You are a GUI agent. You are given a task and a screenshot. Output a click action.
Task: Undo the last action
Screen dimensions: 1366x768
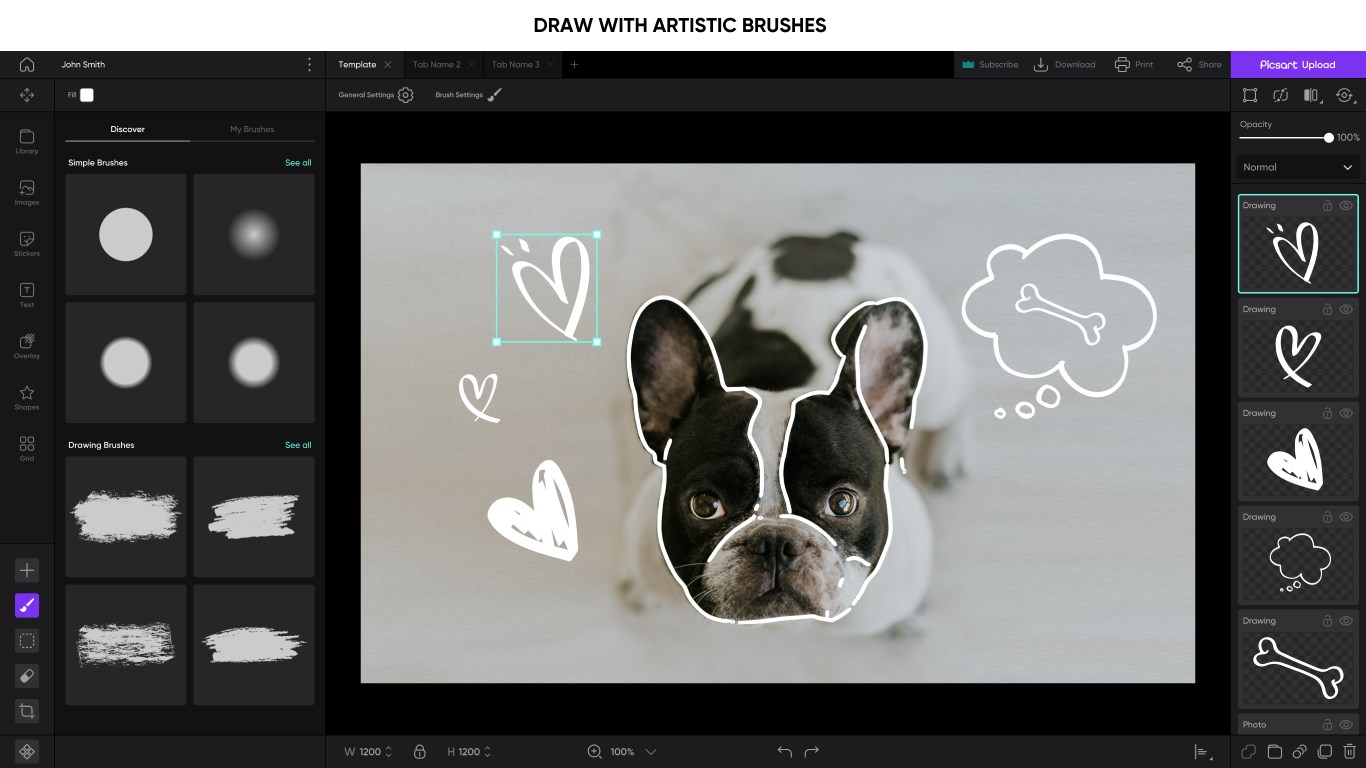(784, 752)
